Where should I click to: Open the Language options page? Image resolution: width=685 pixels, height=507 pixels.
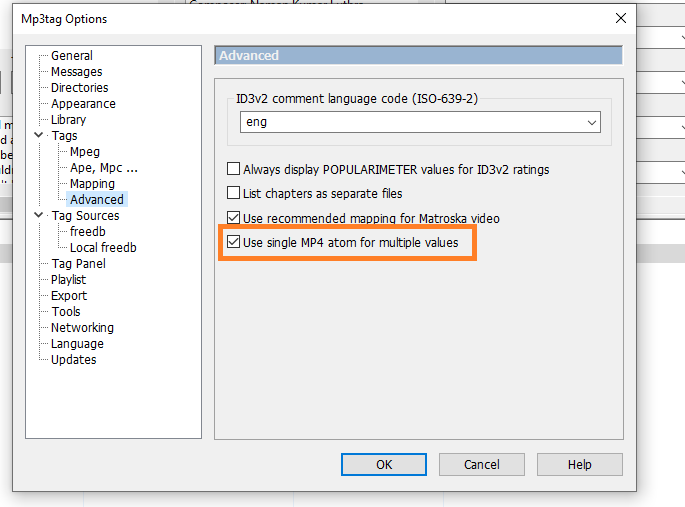[77, 344]
